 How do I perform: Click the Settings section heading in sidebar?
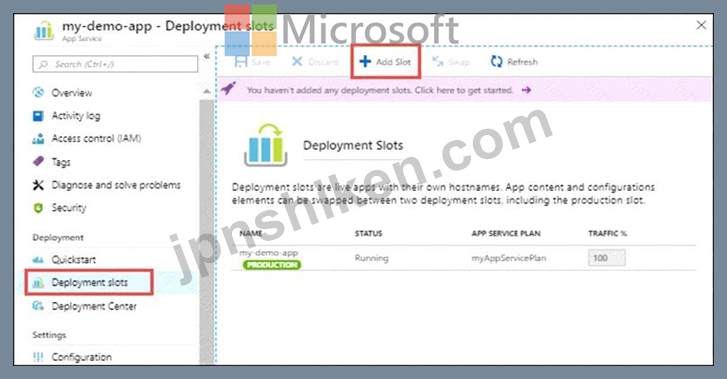click(x=49, y=335)
